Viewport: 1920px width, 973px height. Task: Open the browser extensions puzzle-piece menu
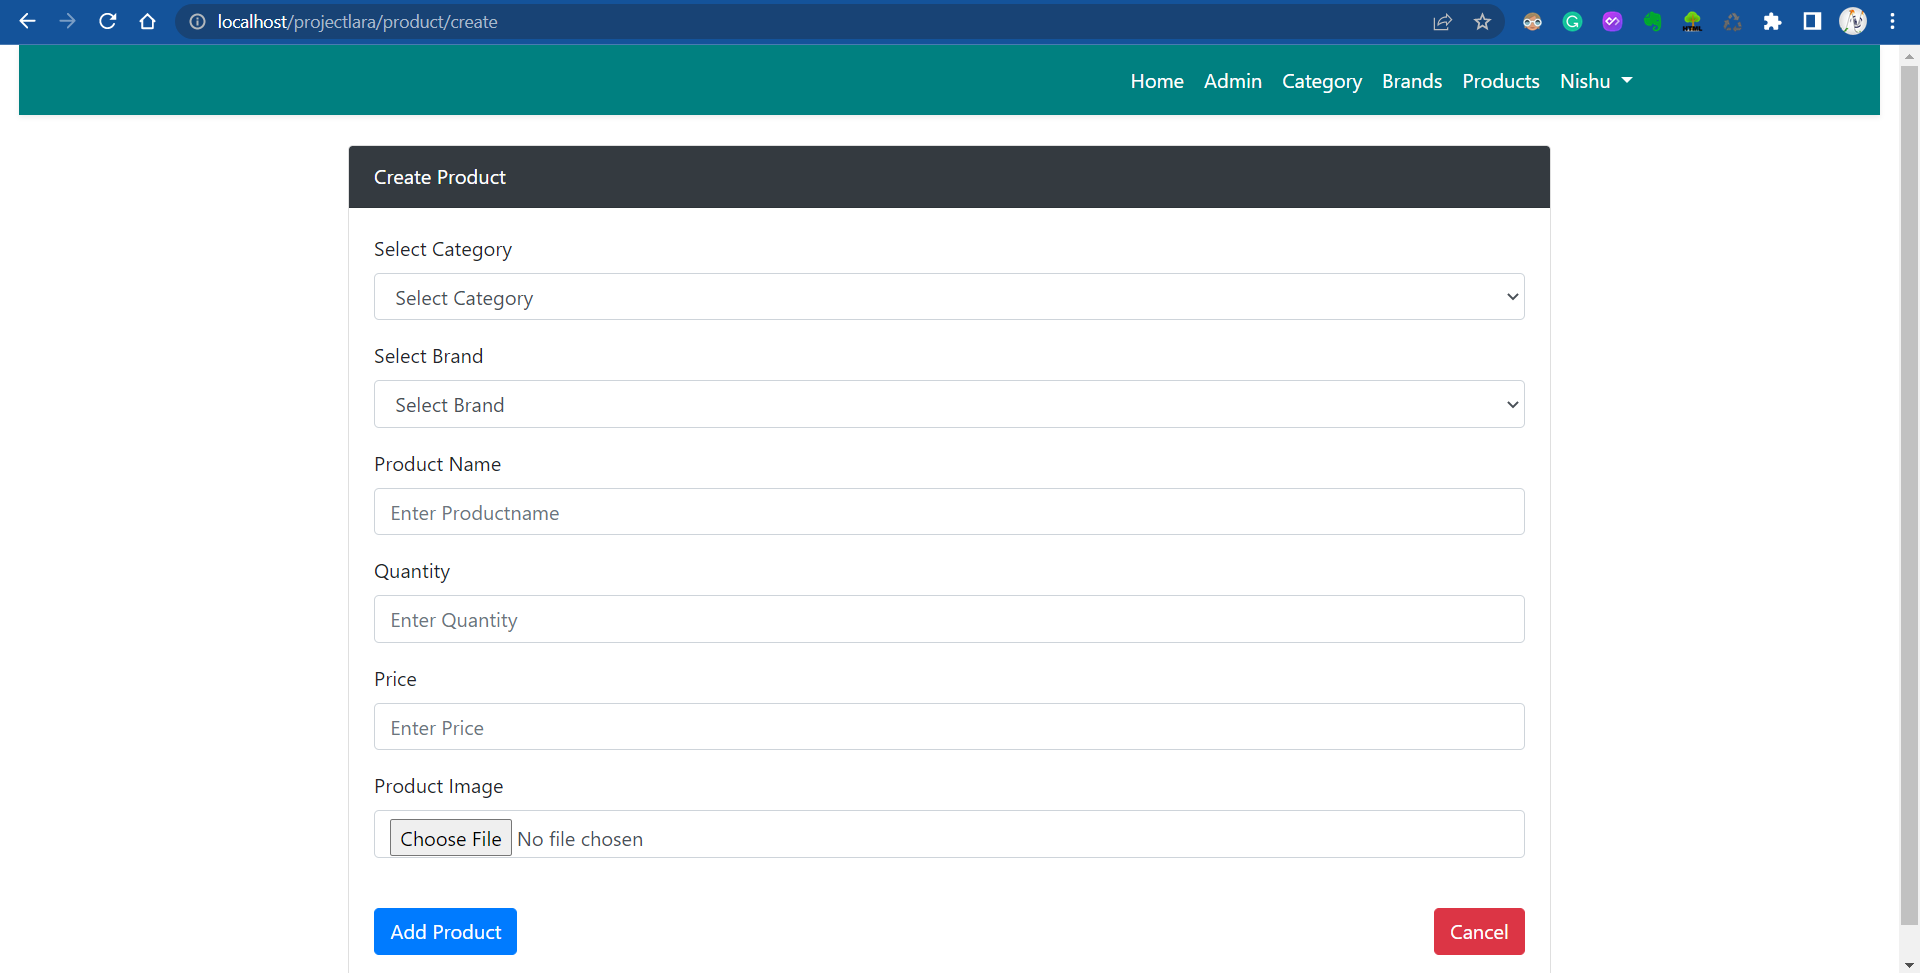[x=1773, y=21]
